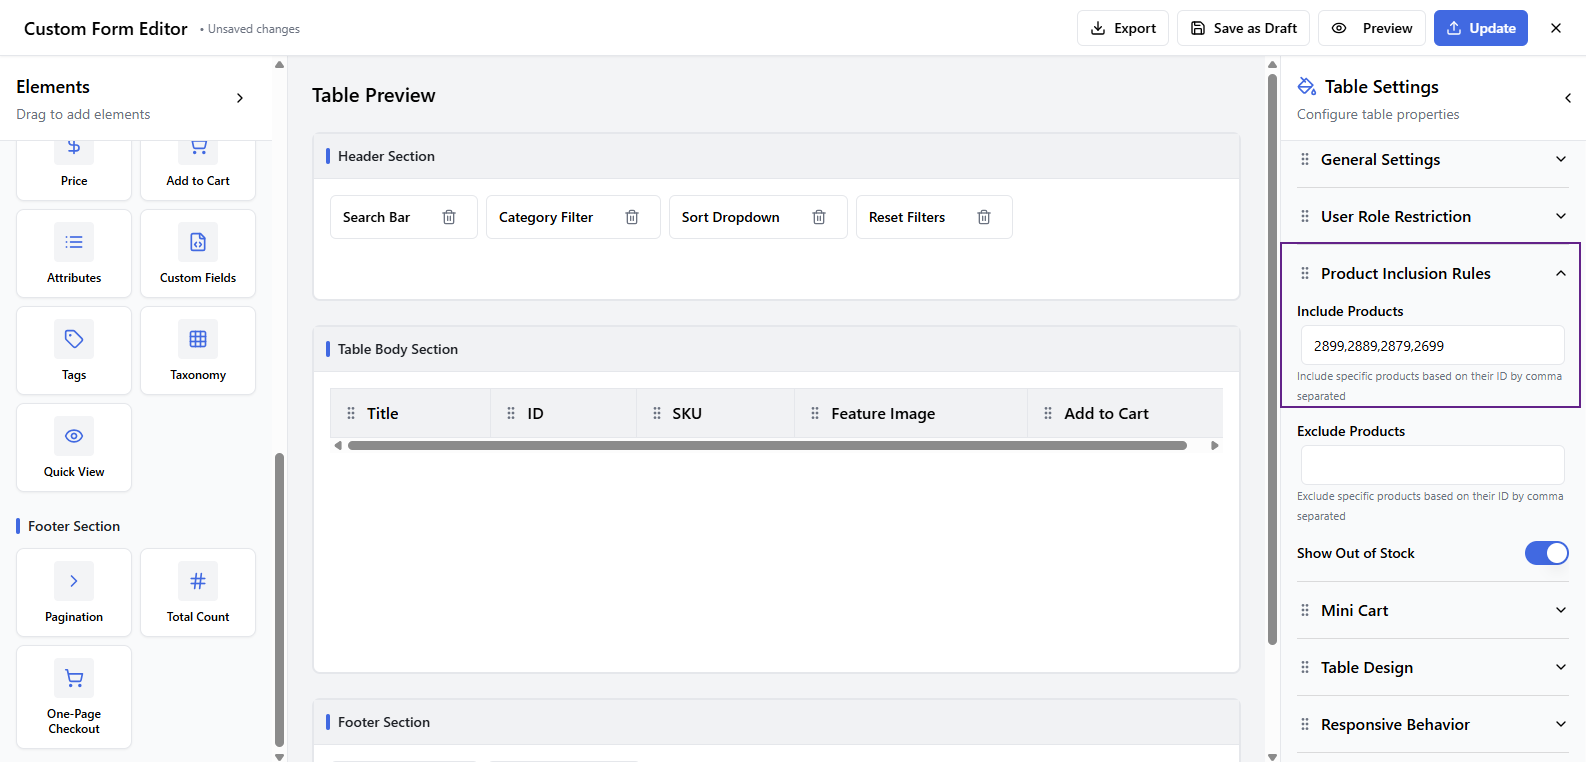Choose the Taxonomy element
Screen dimensions: 1586x762
pos(198,351)
